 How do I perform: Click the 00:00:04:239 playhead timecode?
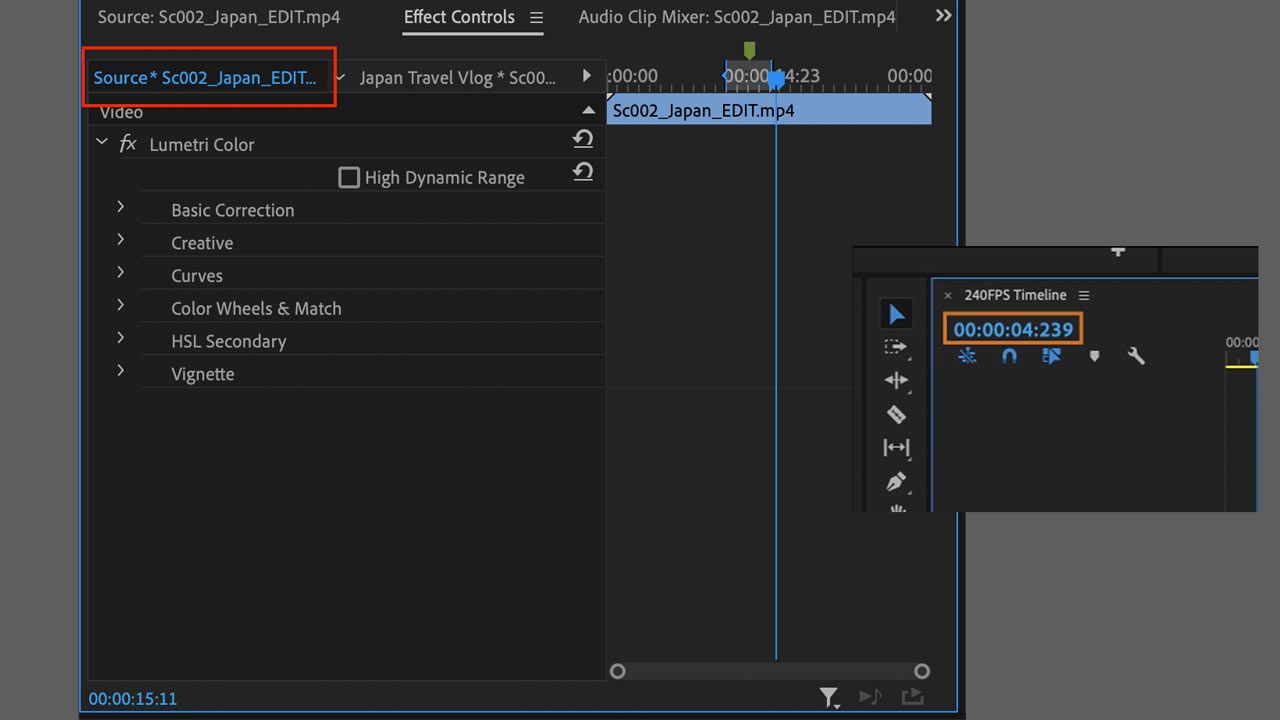(x=1013, y=329)
